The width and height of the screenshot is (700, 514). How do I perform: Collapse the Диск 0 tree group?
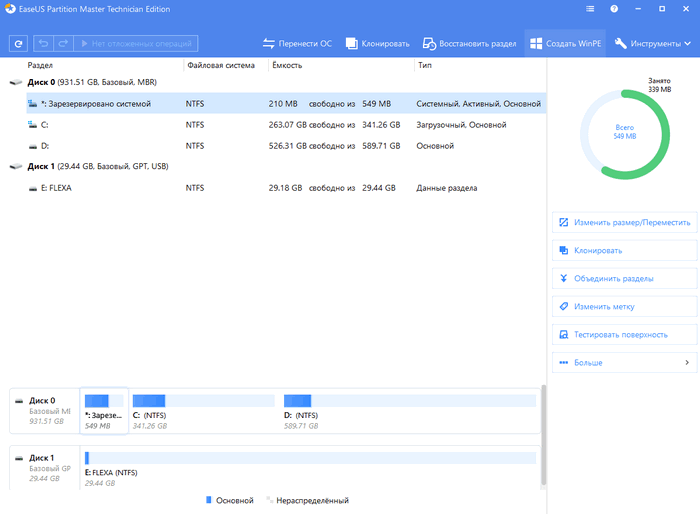tap(15, 83)
